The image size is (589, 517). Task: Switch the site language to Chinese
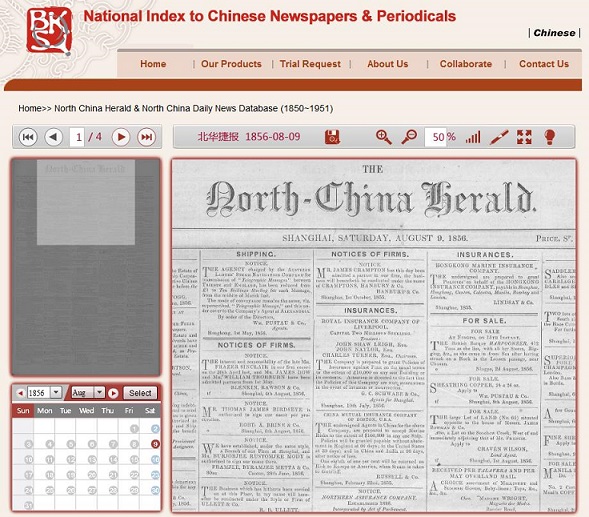click(554, 33)
